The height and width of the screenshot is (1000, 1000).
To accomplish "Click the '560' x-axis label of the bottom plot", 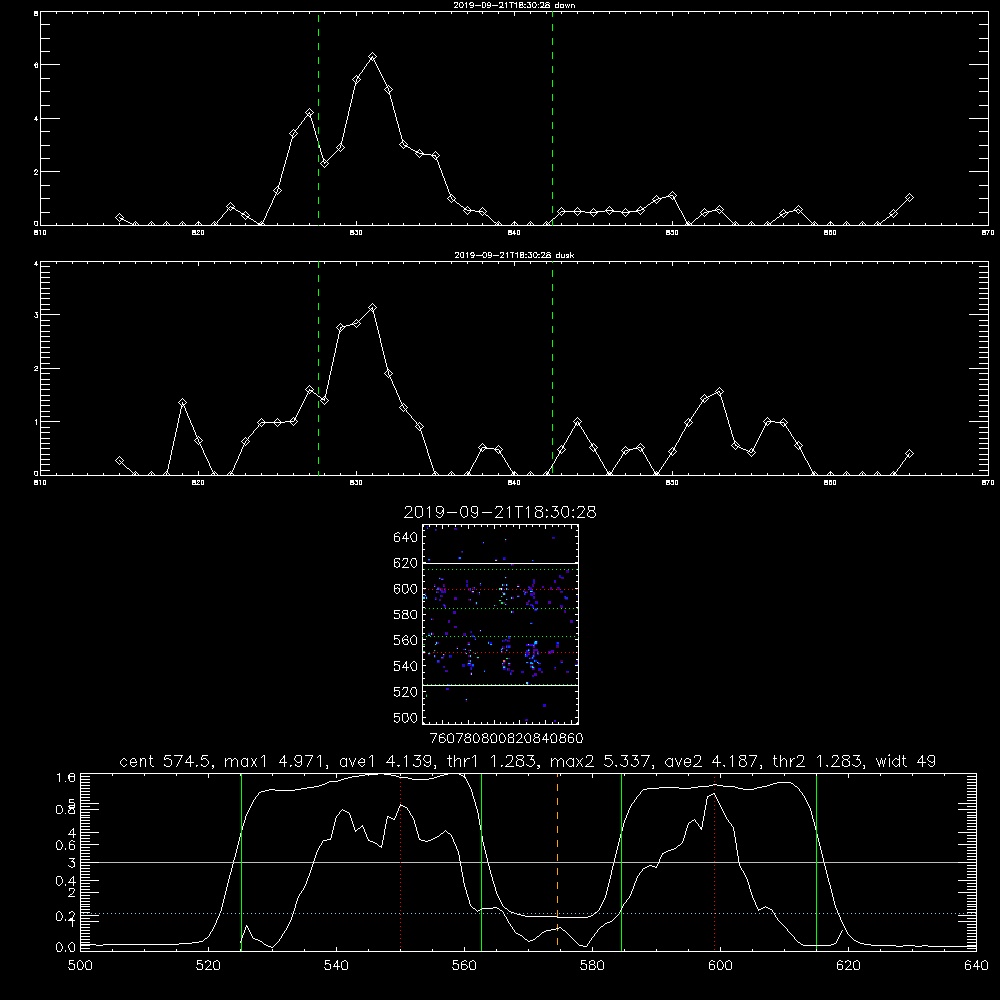I will 464,966.
